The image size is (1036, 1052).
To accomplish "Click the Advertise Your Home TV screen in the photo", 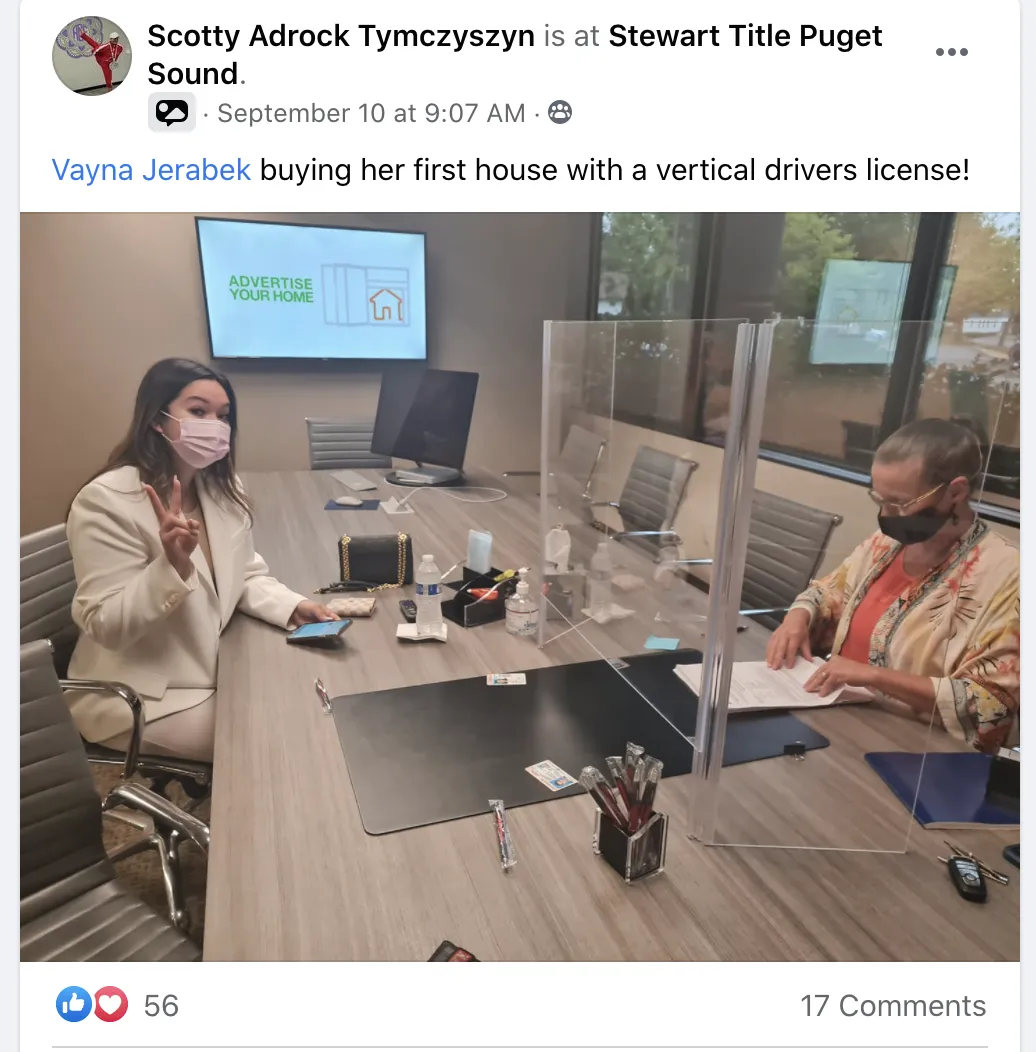I will 313,290.
